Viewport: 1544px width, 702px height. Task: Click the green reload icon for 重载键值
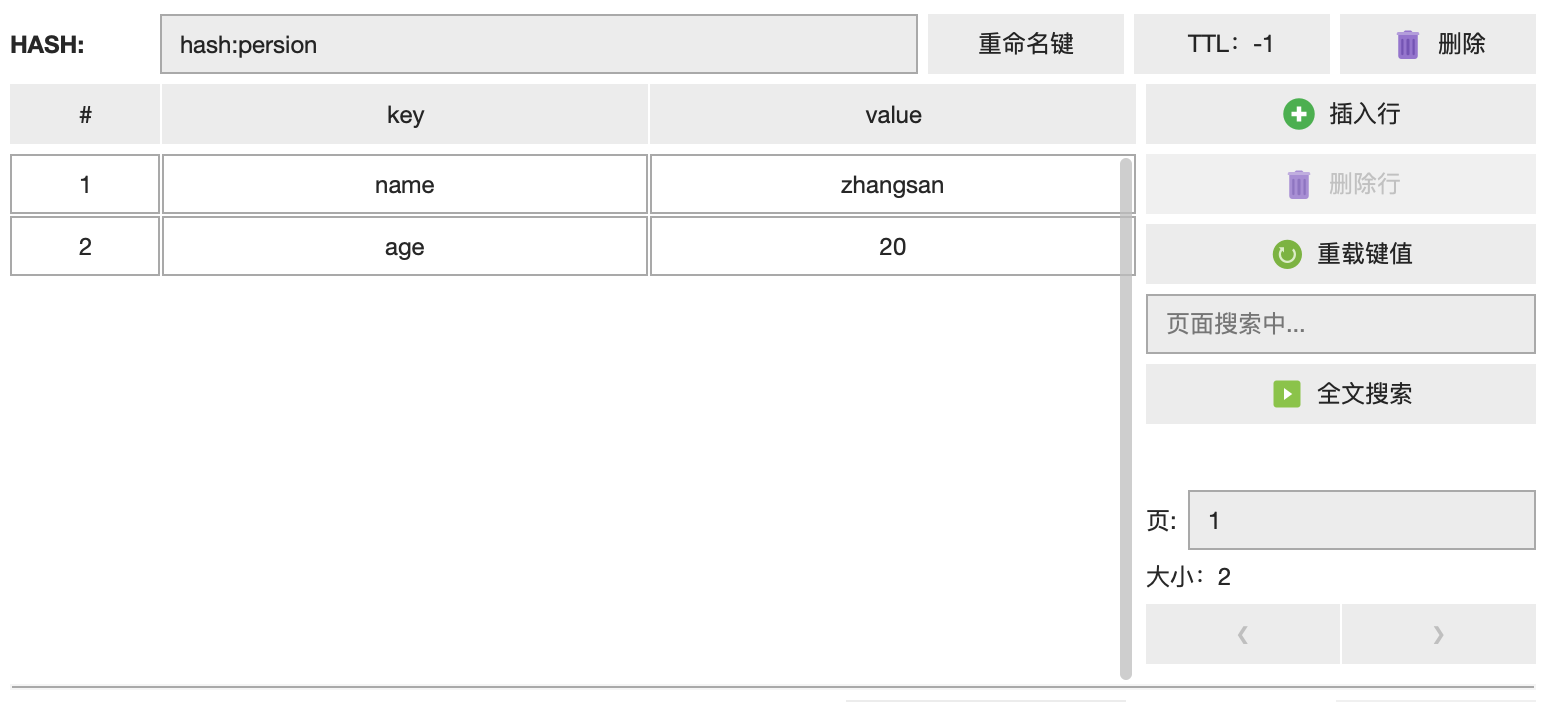point(1287,254)
